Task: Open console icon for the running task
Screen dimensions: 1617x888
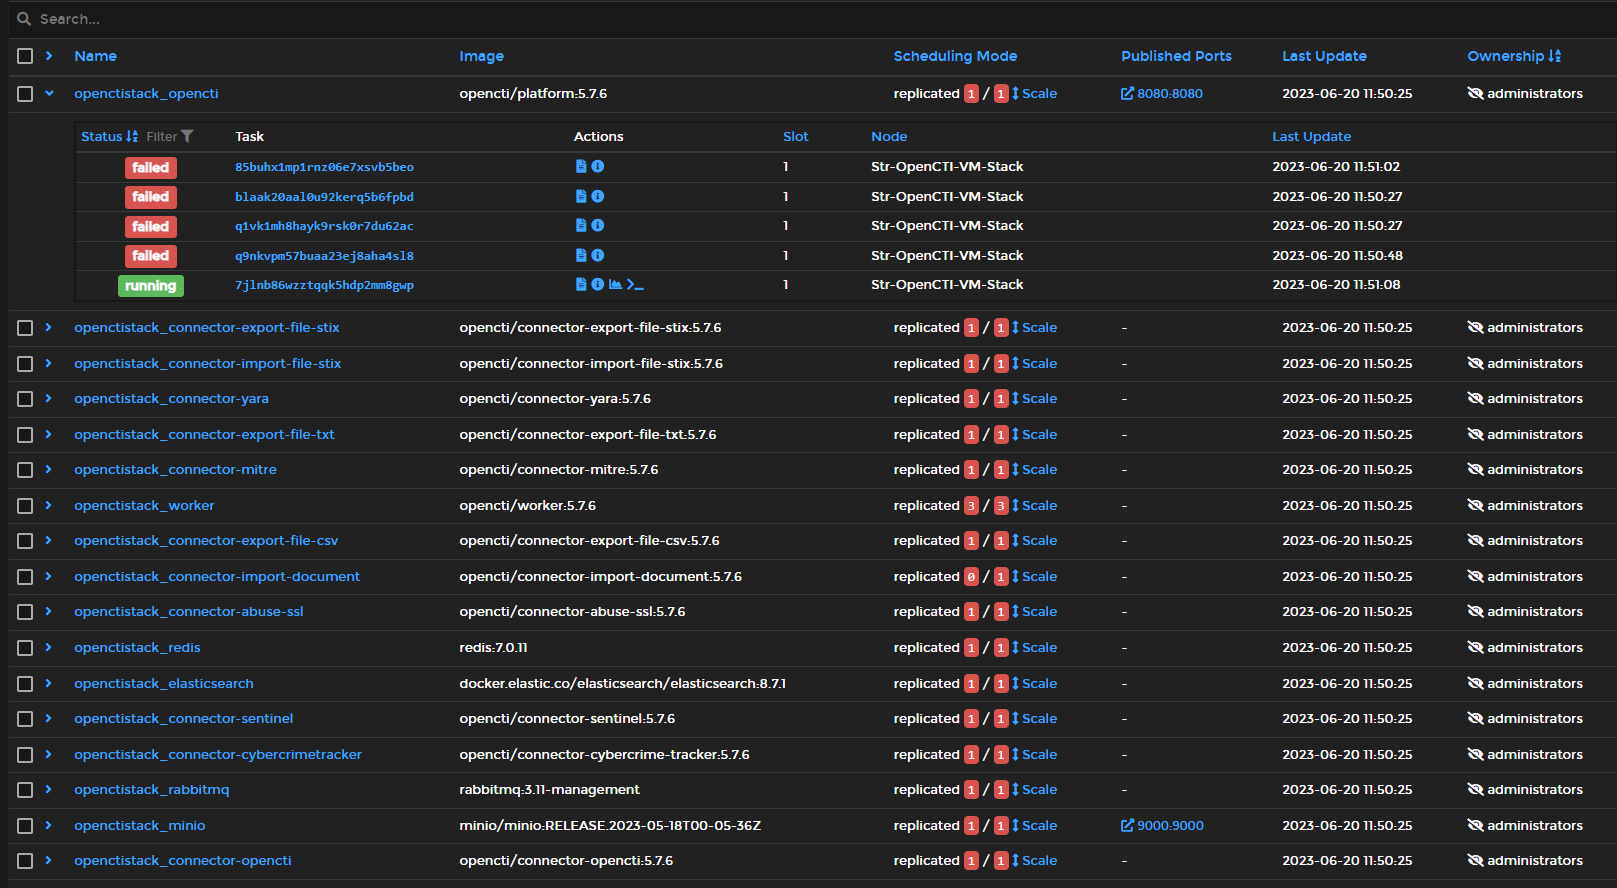Action: pyautogui.click(x=635, y=285)
